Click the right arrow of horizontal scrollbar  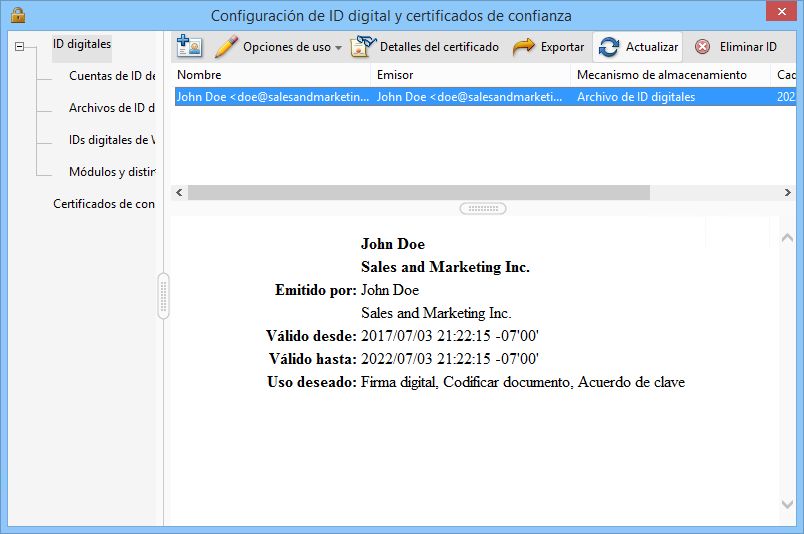click(788, 192)
